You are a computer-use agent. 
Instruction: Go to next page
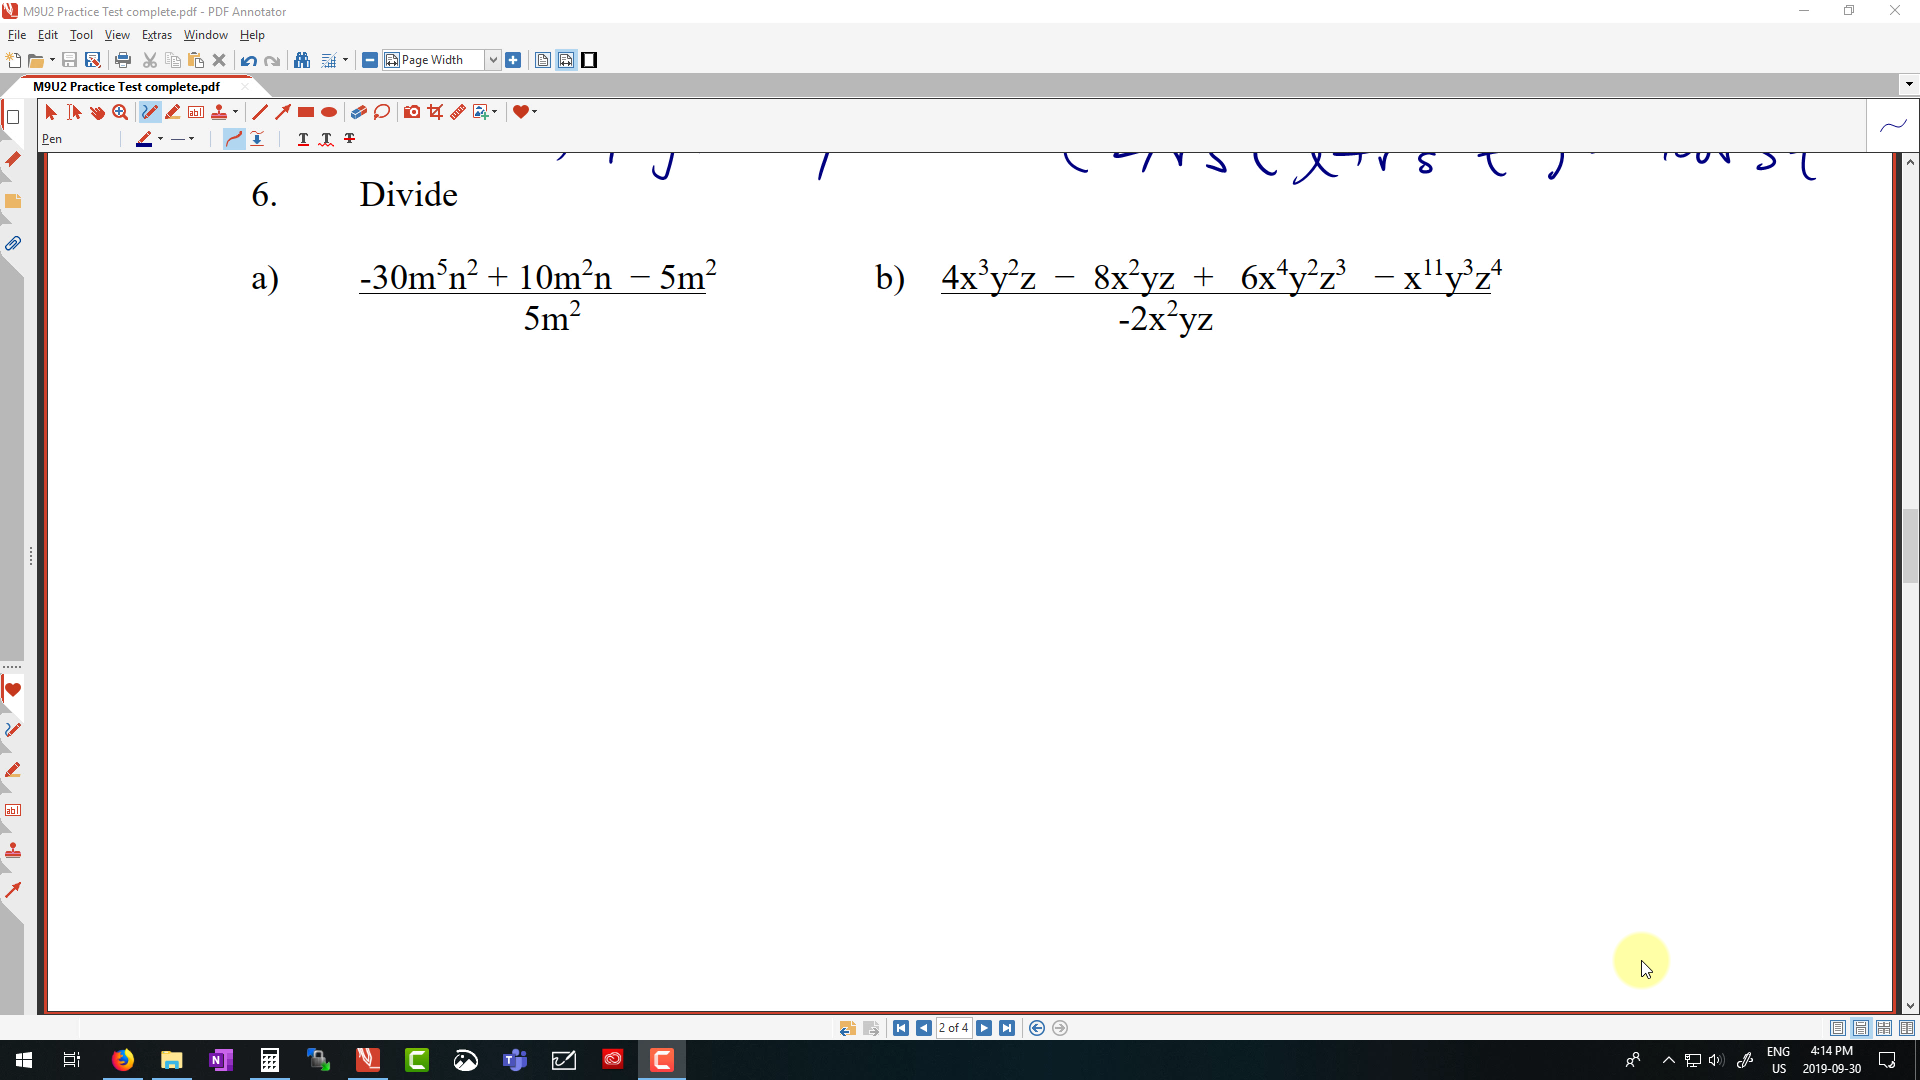click(x=984, y=1028)
